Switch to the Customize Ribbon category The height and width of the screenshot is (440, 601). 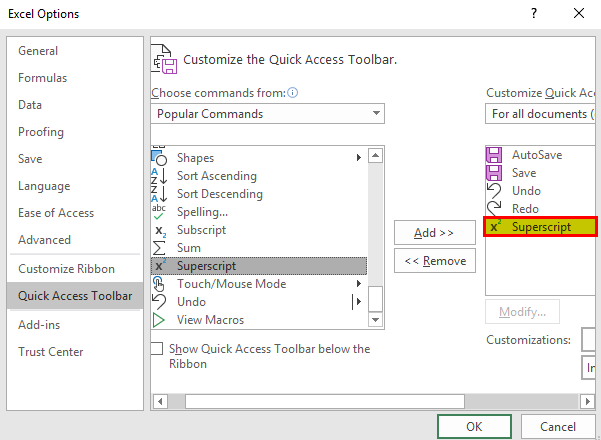point(66,269)
